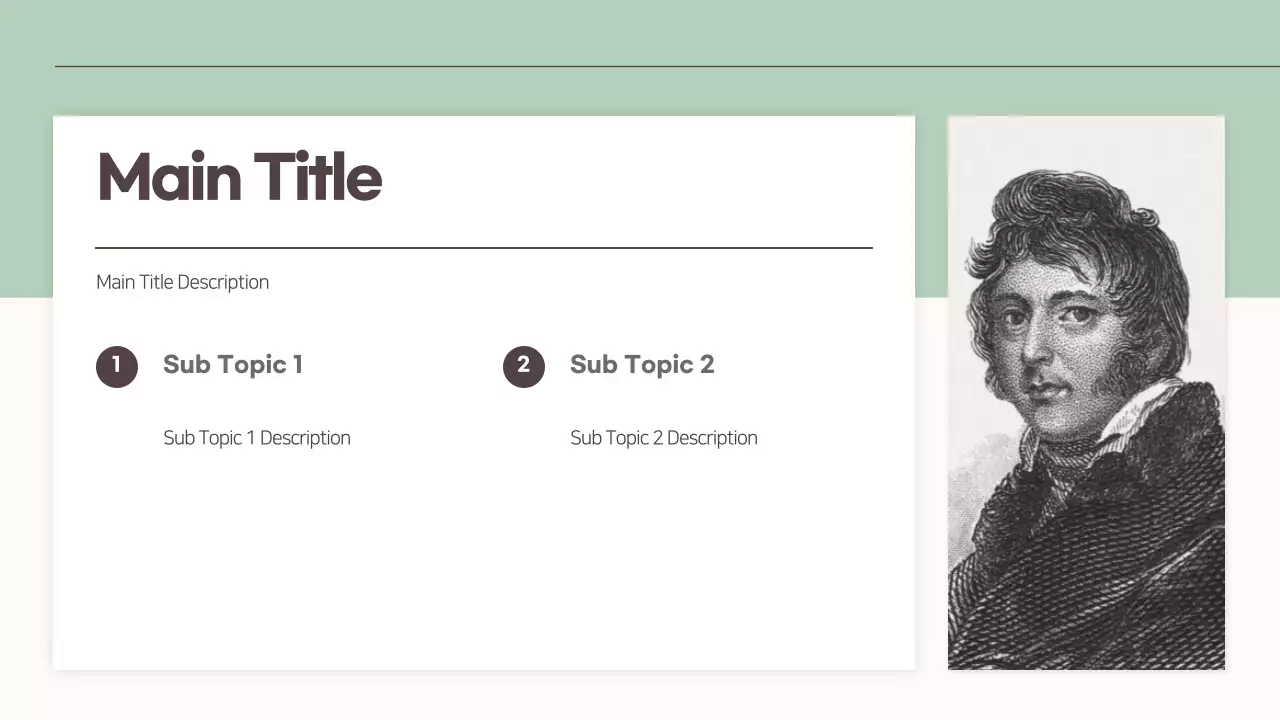This screenshot has width=1280, height=720.
Task: Select the engraved portrait image
Action: click(1086, 392)
